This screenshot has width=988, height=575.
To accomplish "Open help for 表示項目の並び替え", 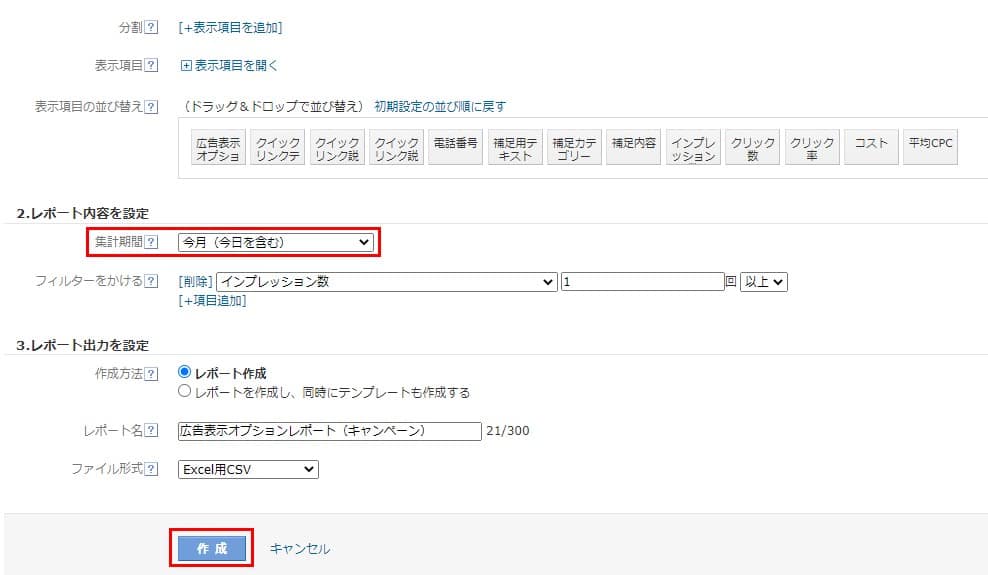I will tap(151, 107).
